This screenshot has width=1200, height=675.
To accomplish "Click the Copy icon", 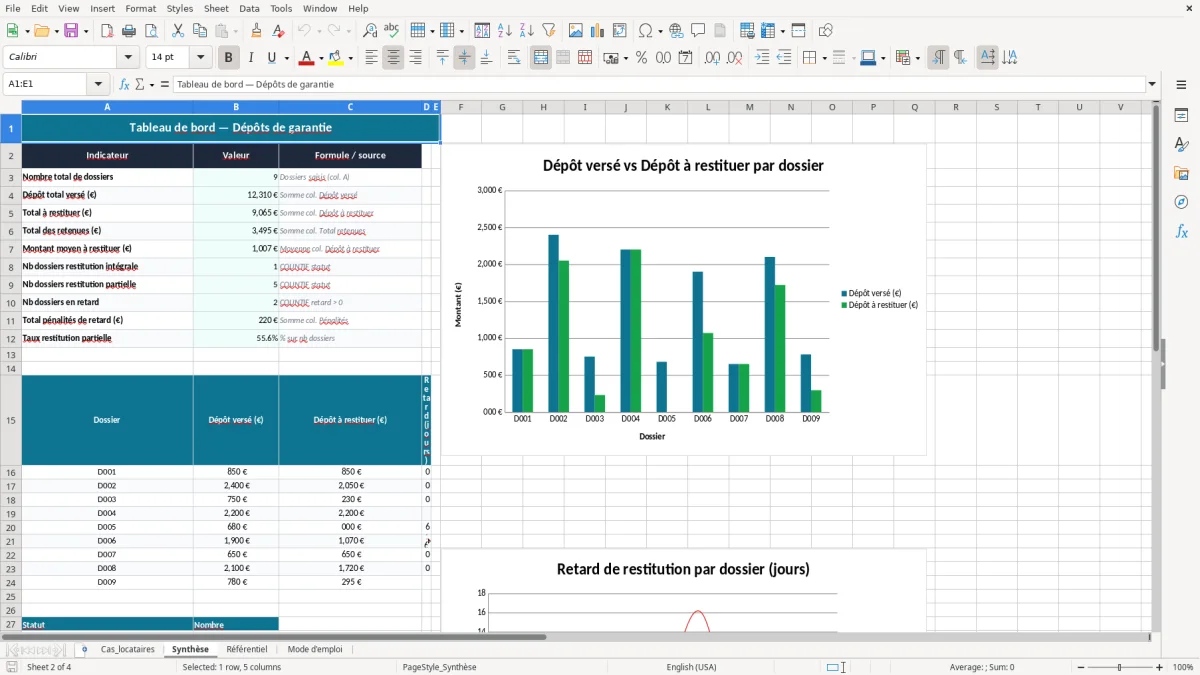I will [x=199, y=31].
